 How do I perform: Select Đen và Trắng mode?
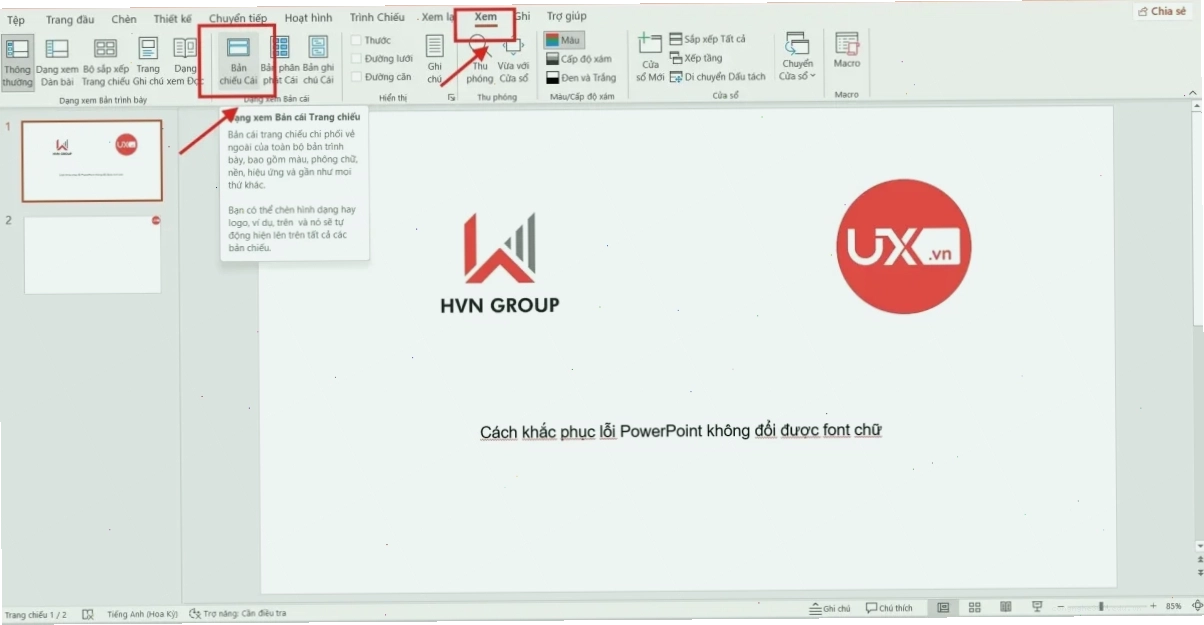(x=581, y=77)
